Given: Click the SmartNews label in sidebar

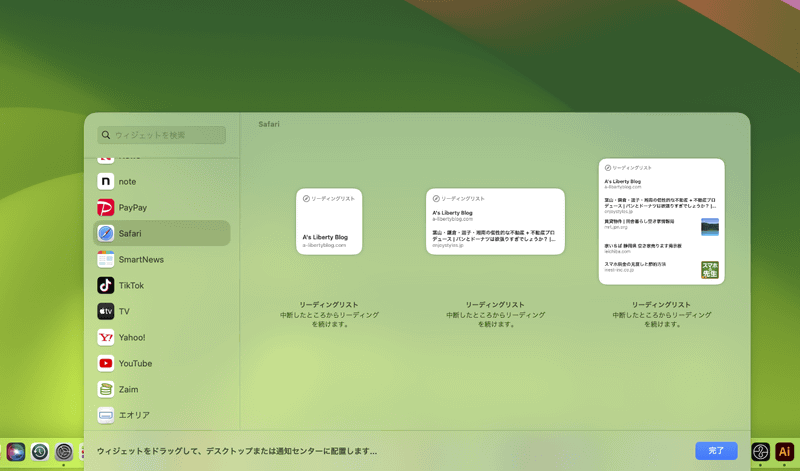Looking at the screenshot, I should [141, 259].
